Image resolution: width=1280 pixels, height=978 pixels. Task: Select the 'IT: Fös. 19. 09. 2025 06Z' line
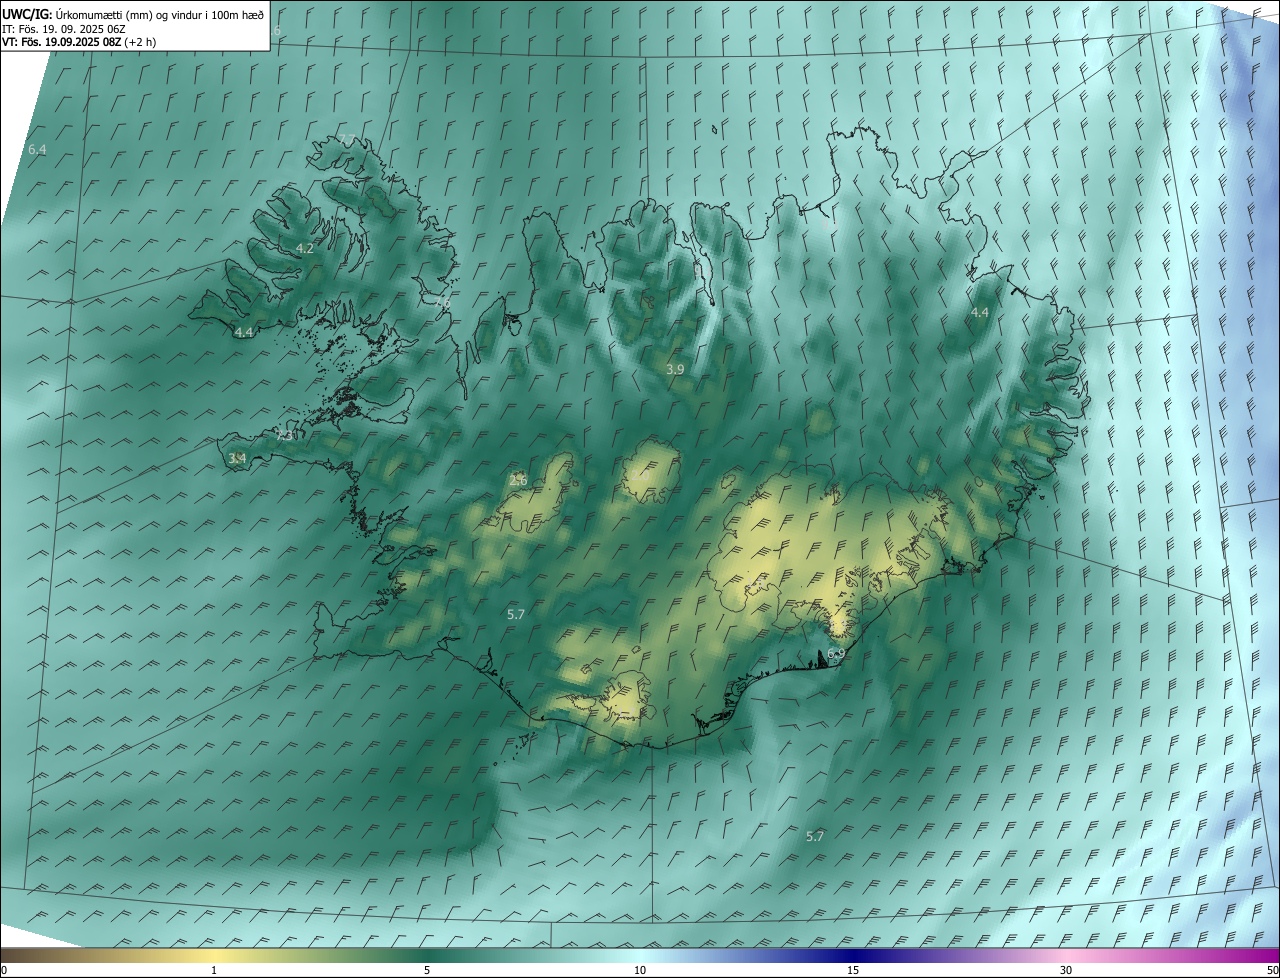click(x=64, y=29)
